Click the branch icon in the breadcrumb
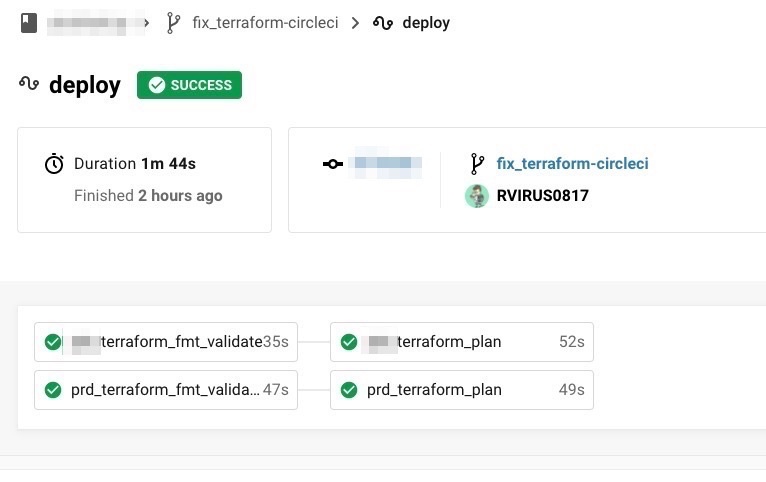This screenshot has width=766, height=482. [173, 22]
